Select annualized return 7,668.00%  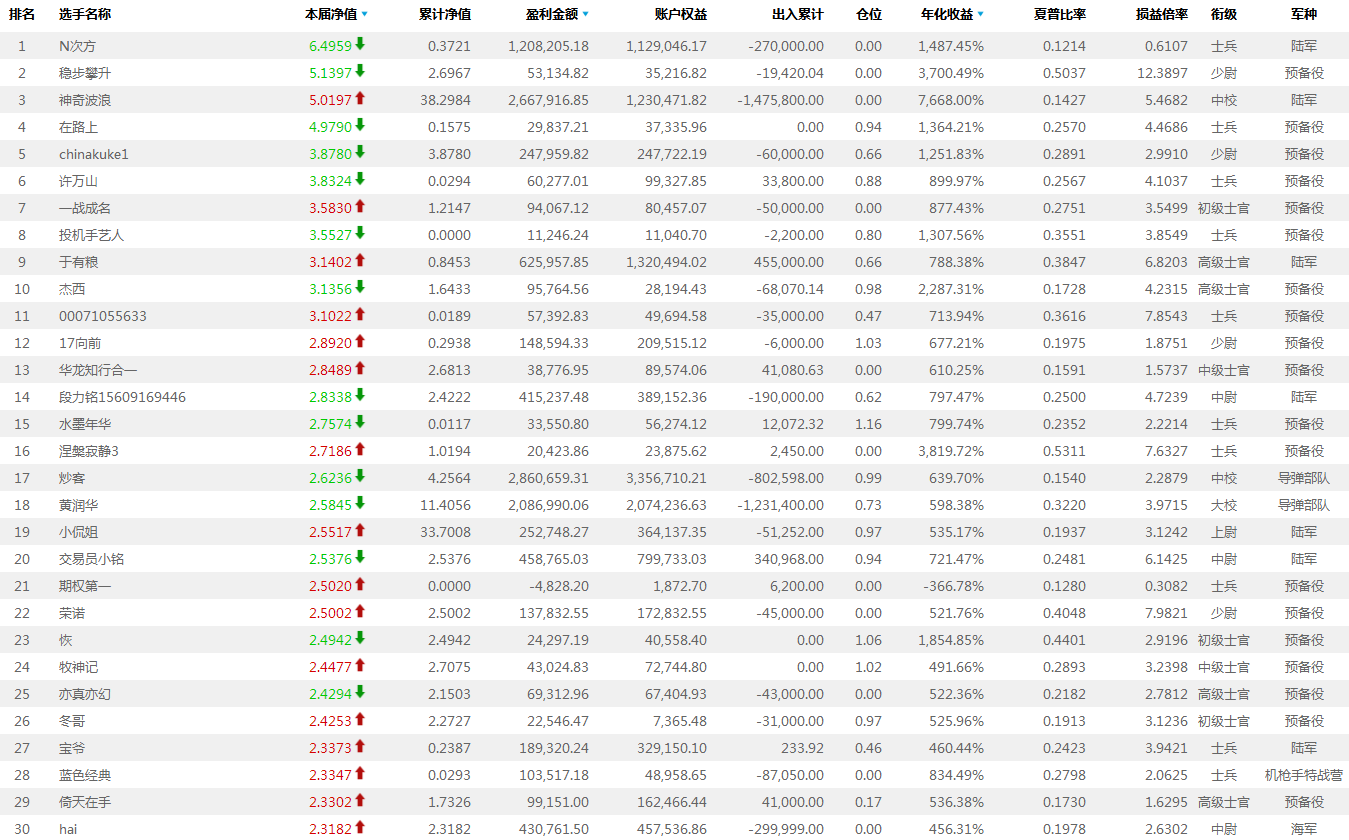pyautogui.click(x=951, y=100)
